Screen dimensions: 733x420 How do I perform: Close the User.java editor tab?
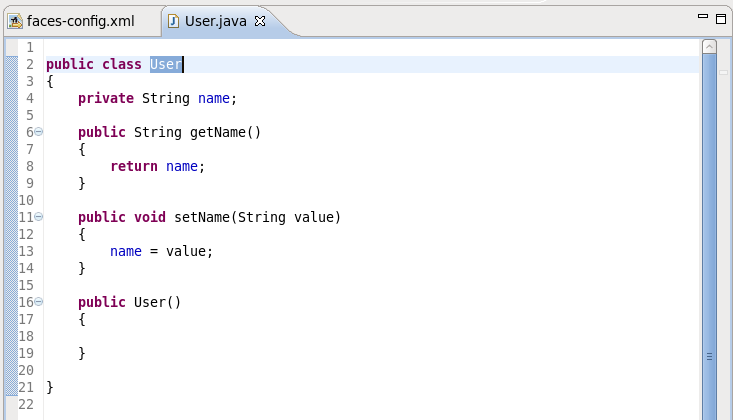(261, 21)
